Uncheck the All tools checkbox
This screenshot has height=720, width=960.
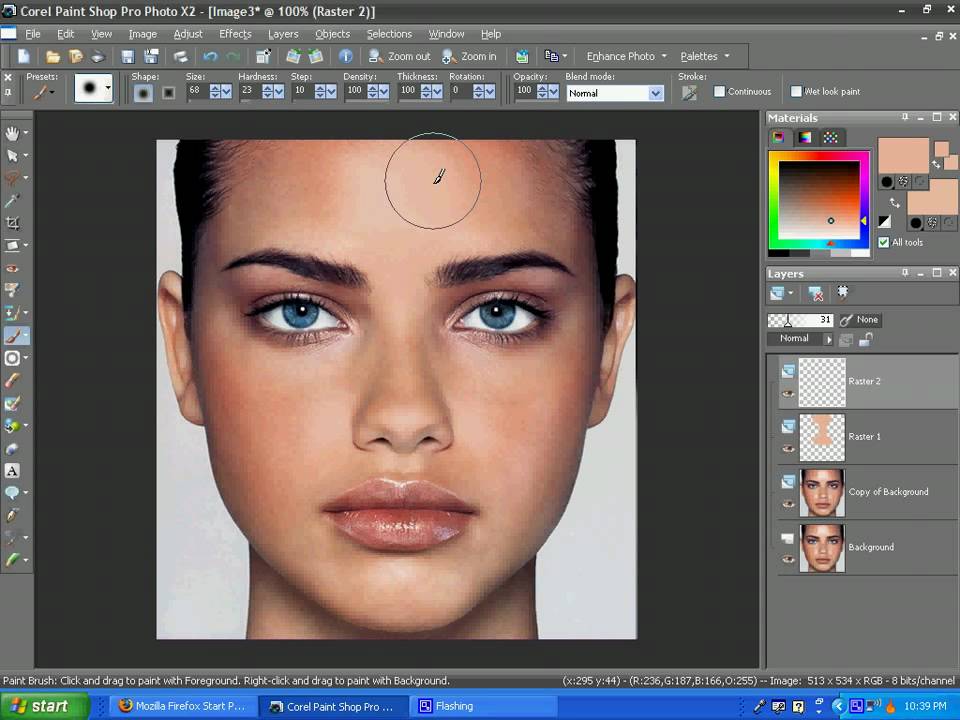883,242
